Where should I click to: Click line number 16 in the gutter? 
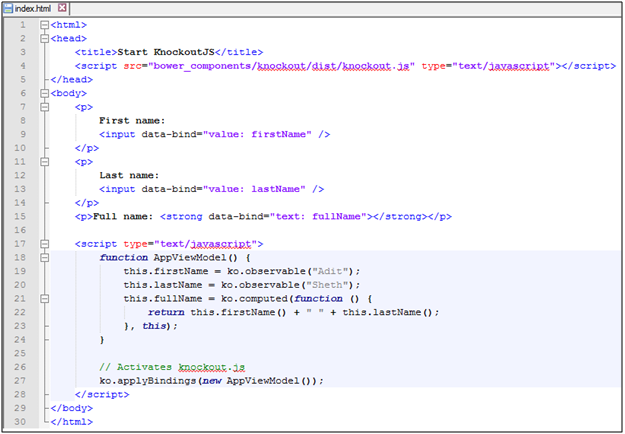[x=20, y=230]
